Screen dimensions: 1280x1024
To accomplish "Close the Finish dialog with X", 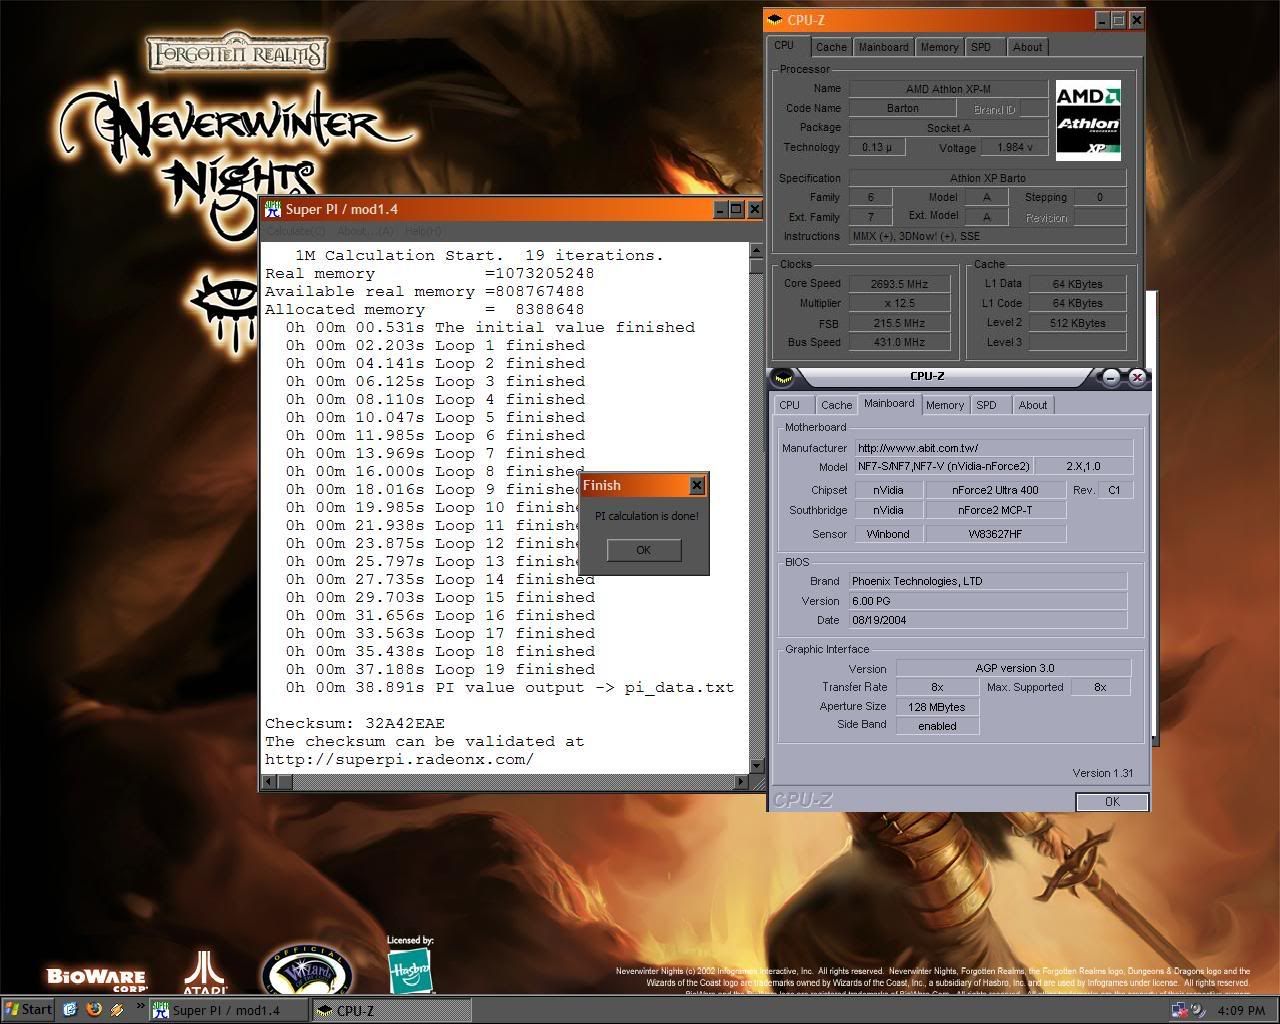I will point(697,485).
